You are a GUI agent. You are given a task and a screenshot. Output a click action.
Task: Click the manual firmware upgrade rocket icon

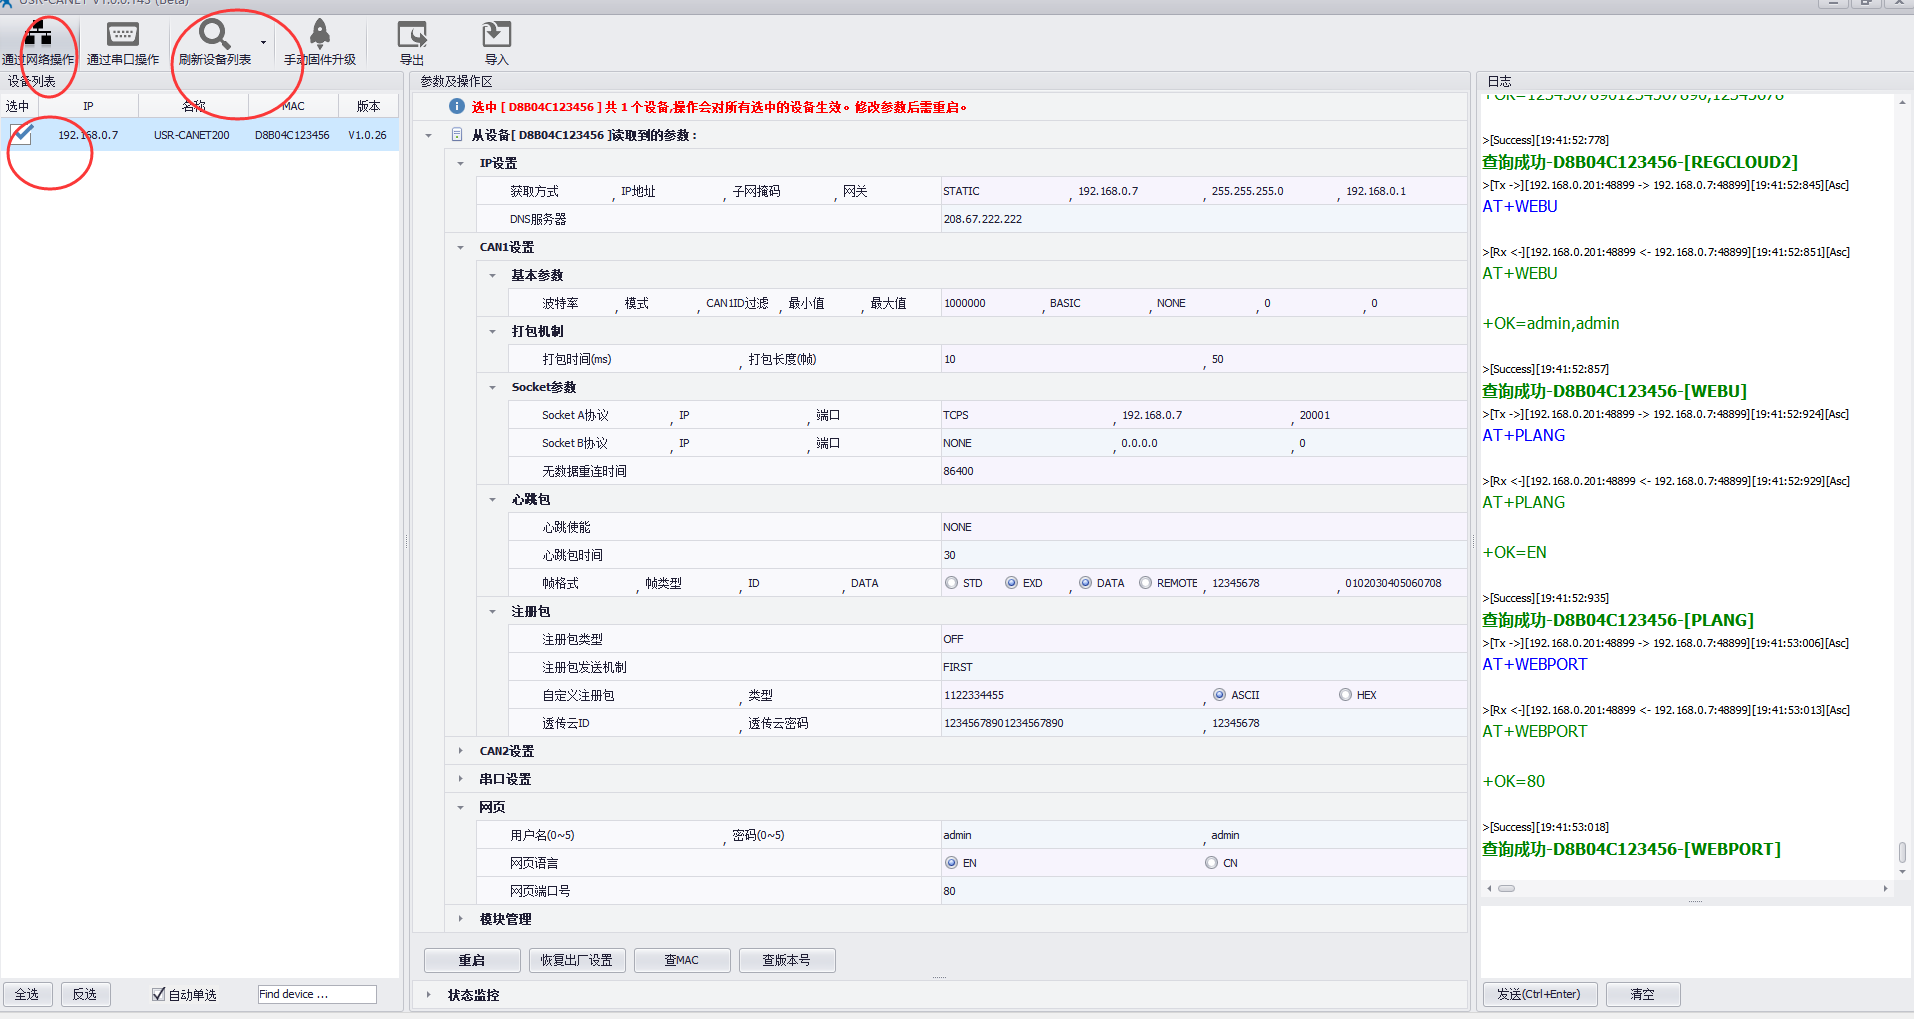(320, 35)
